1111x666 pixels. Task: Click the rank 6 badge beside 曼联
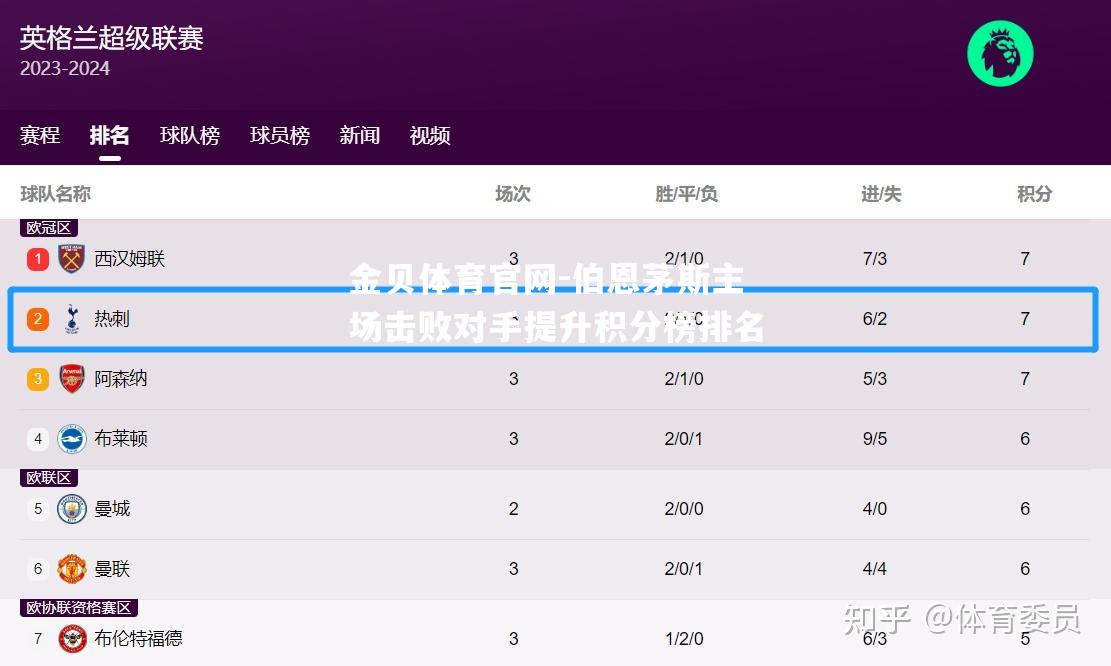click(38, 568)
